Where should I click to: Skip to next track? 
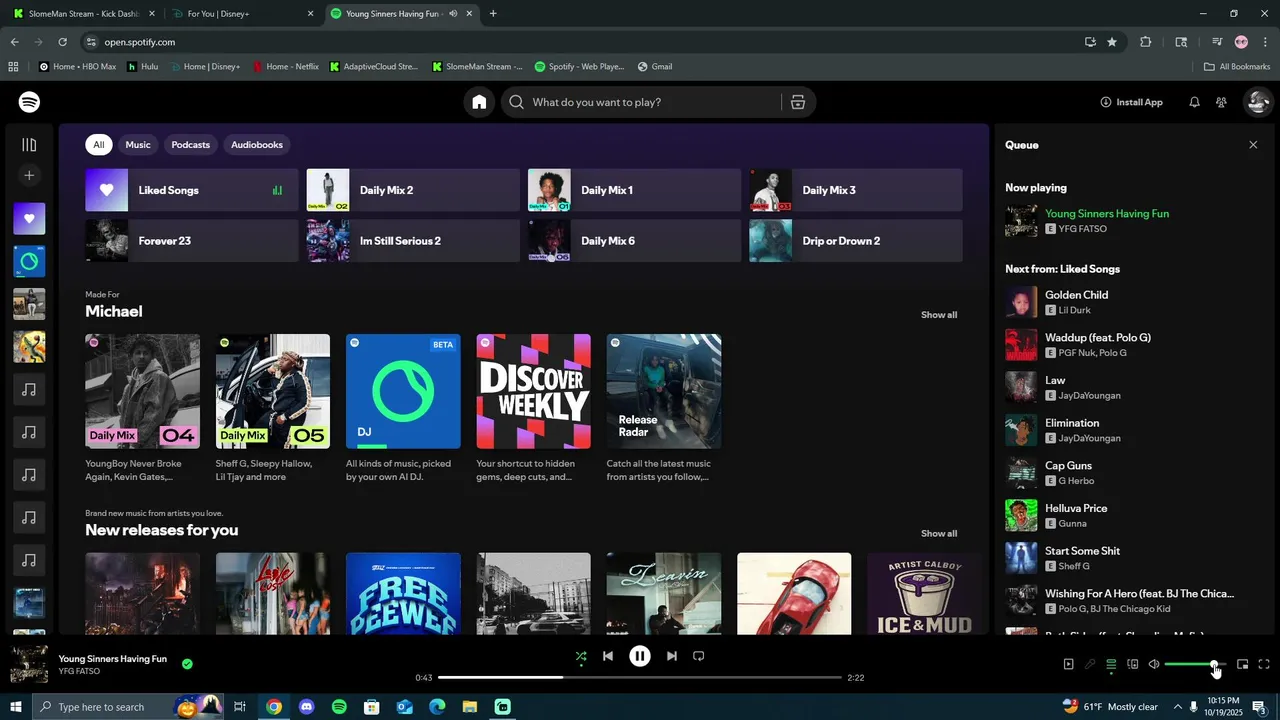click(x=672, y=656)
